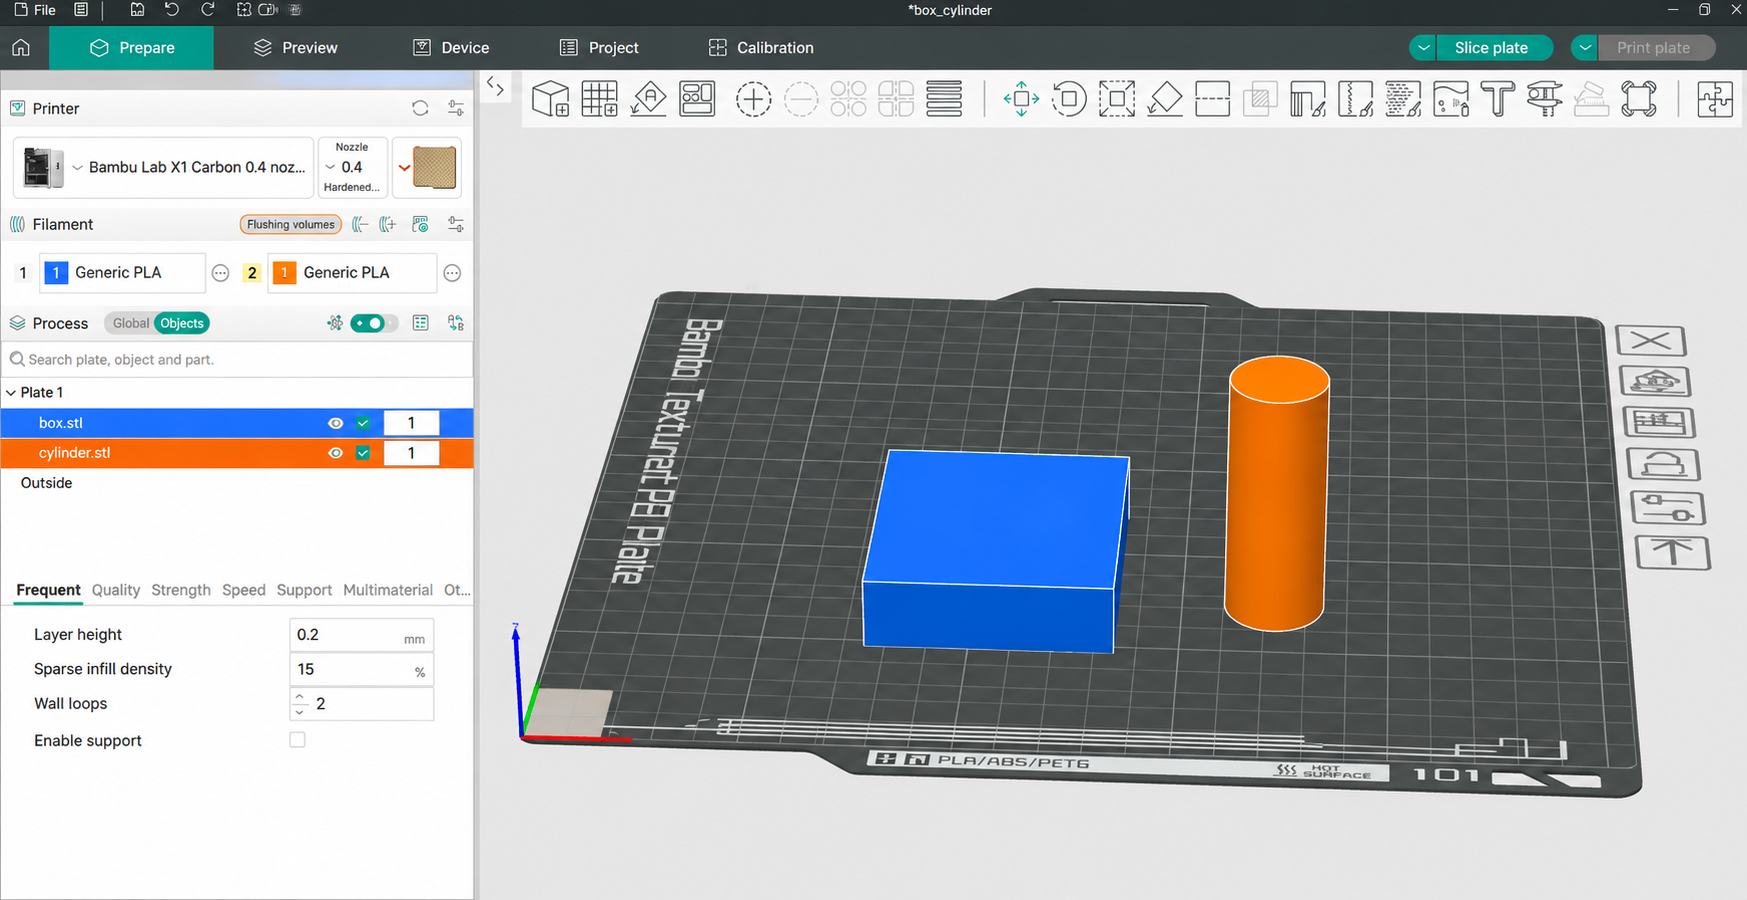Open the Slice plate dropdown arrow
This screenshot has width=1747, height=900.
point(1423,48)
